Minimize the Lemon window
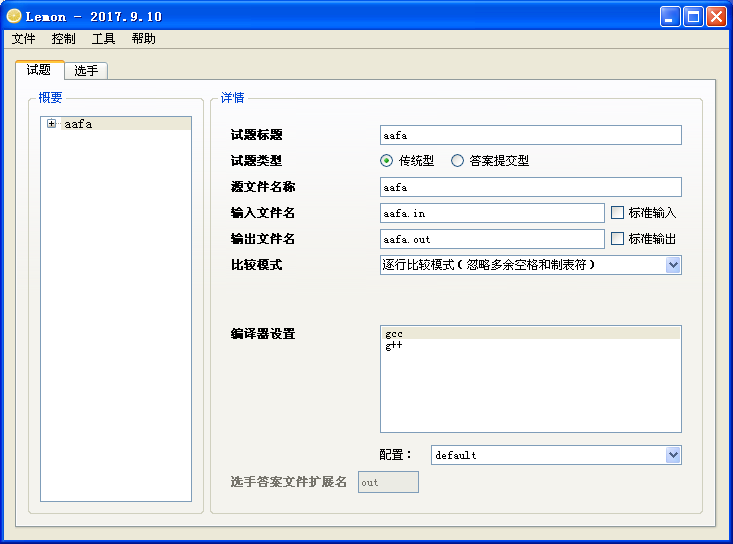 670,17
